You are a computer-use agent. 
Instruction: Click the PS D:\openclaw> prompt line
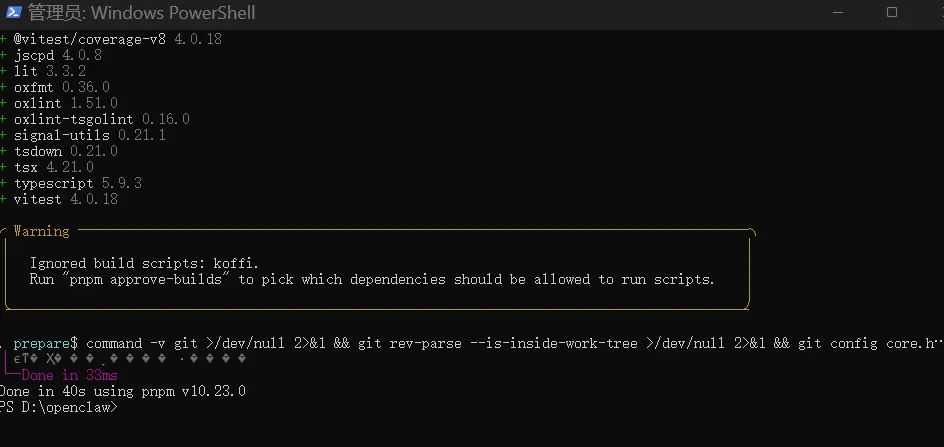59,408
